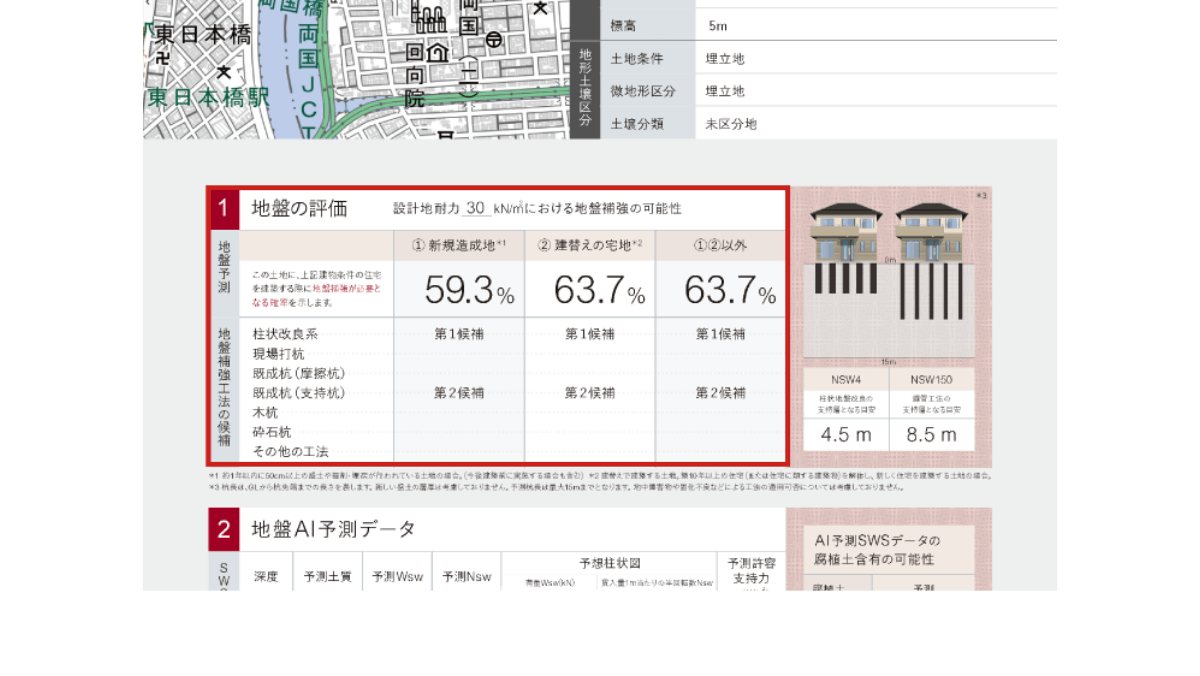Click the shrine icon beside 回向院 on map
The height and width of the screenshot is (676, 1200).
[437, 52]
